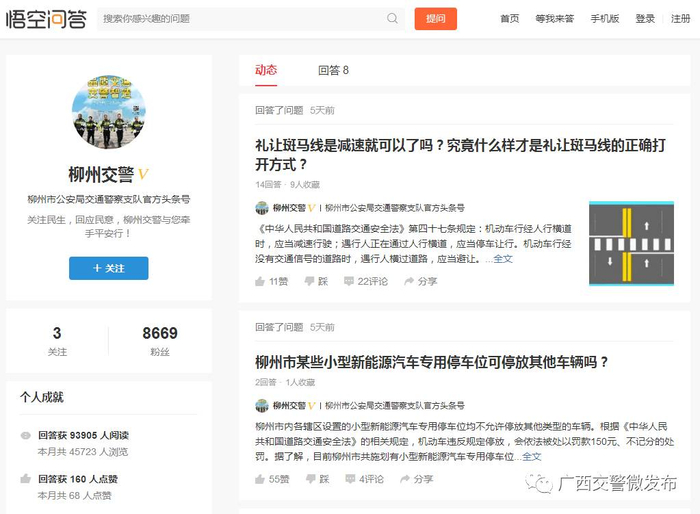This screenshot has width=700, height=514.
Task: Click 柳州交警 author name in zebra crossing answer
Action: (289, 208)
